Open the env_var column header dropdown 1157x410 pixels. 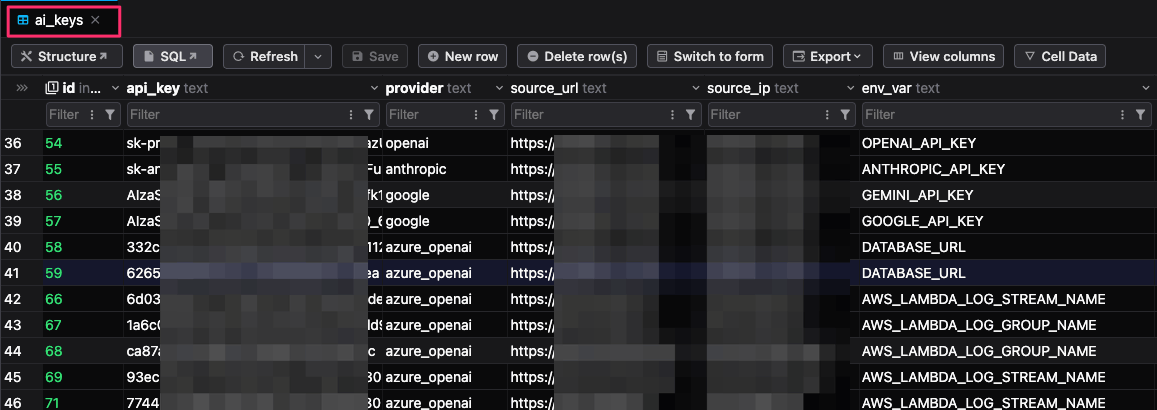[1145, 88]
